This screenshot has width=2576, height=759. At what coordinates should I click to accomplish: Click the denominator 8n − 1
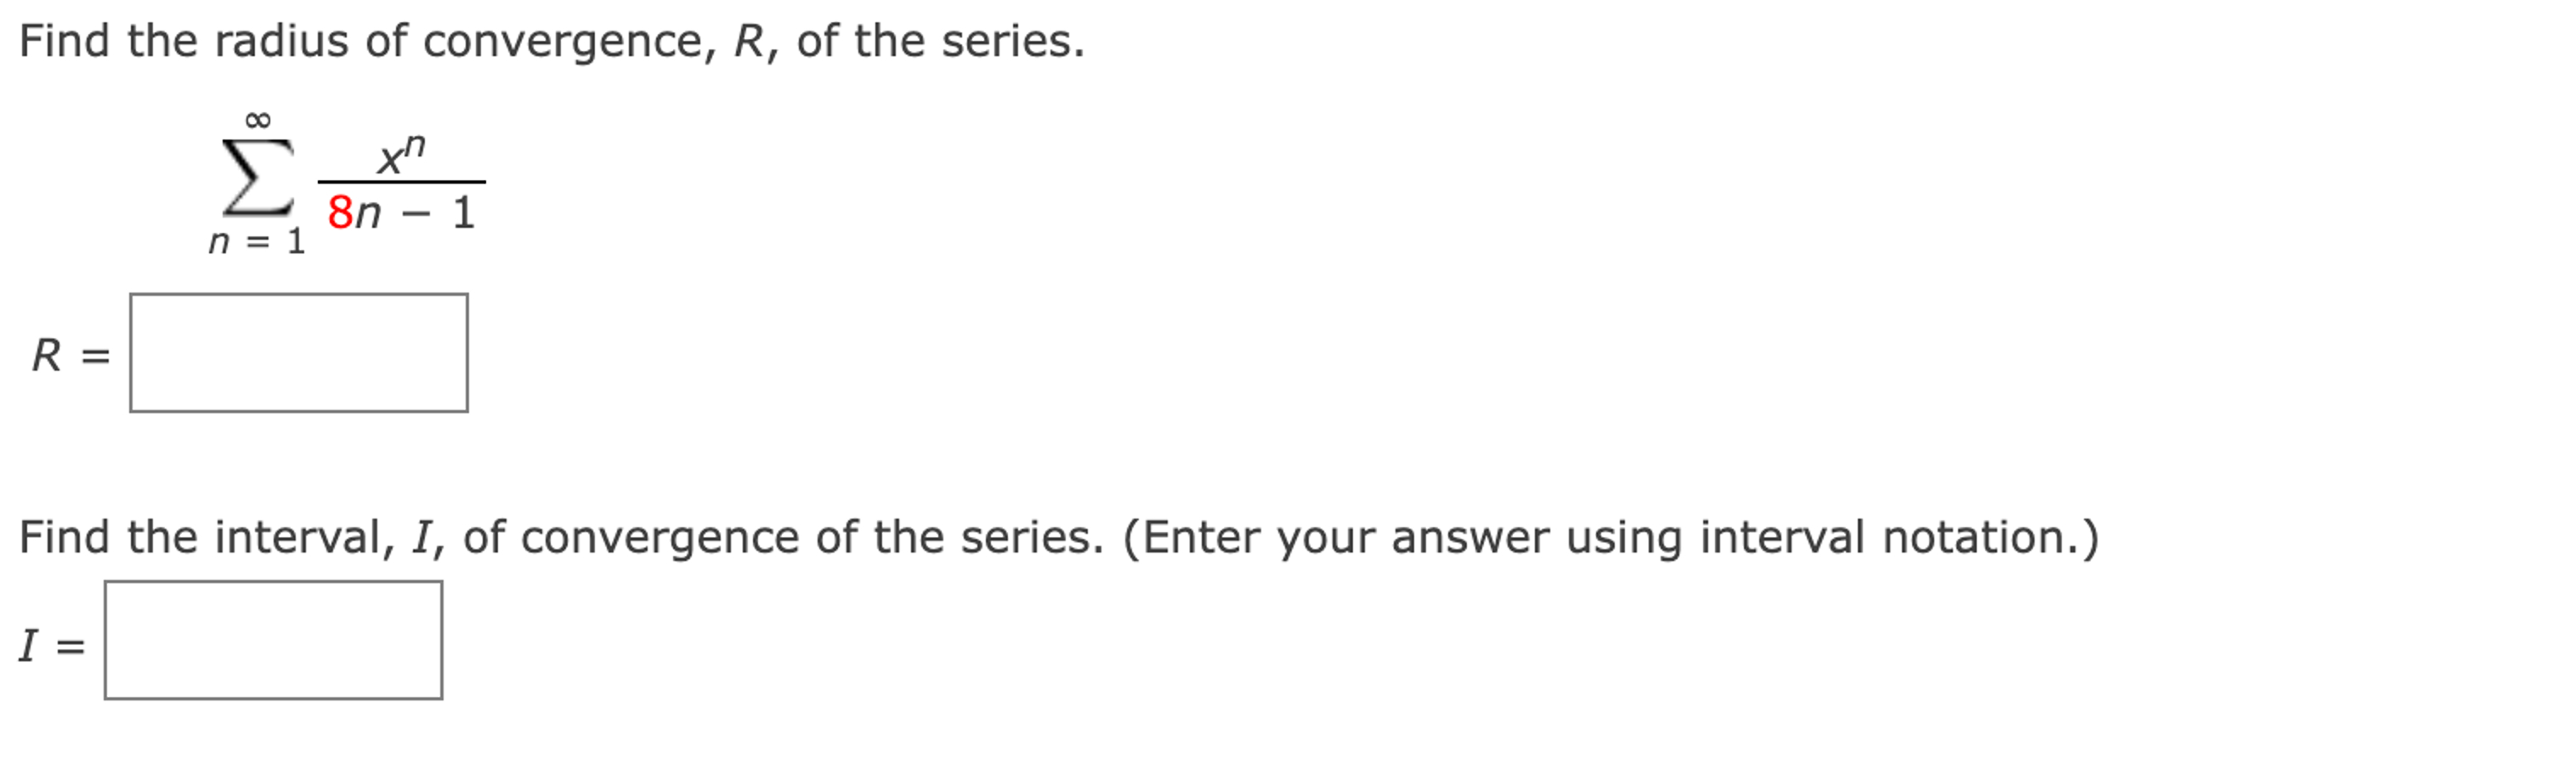click(x=400, y=212)
